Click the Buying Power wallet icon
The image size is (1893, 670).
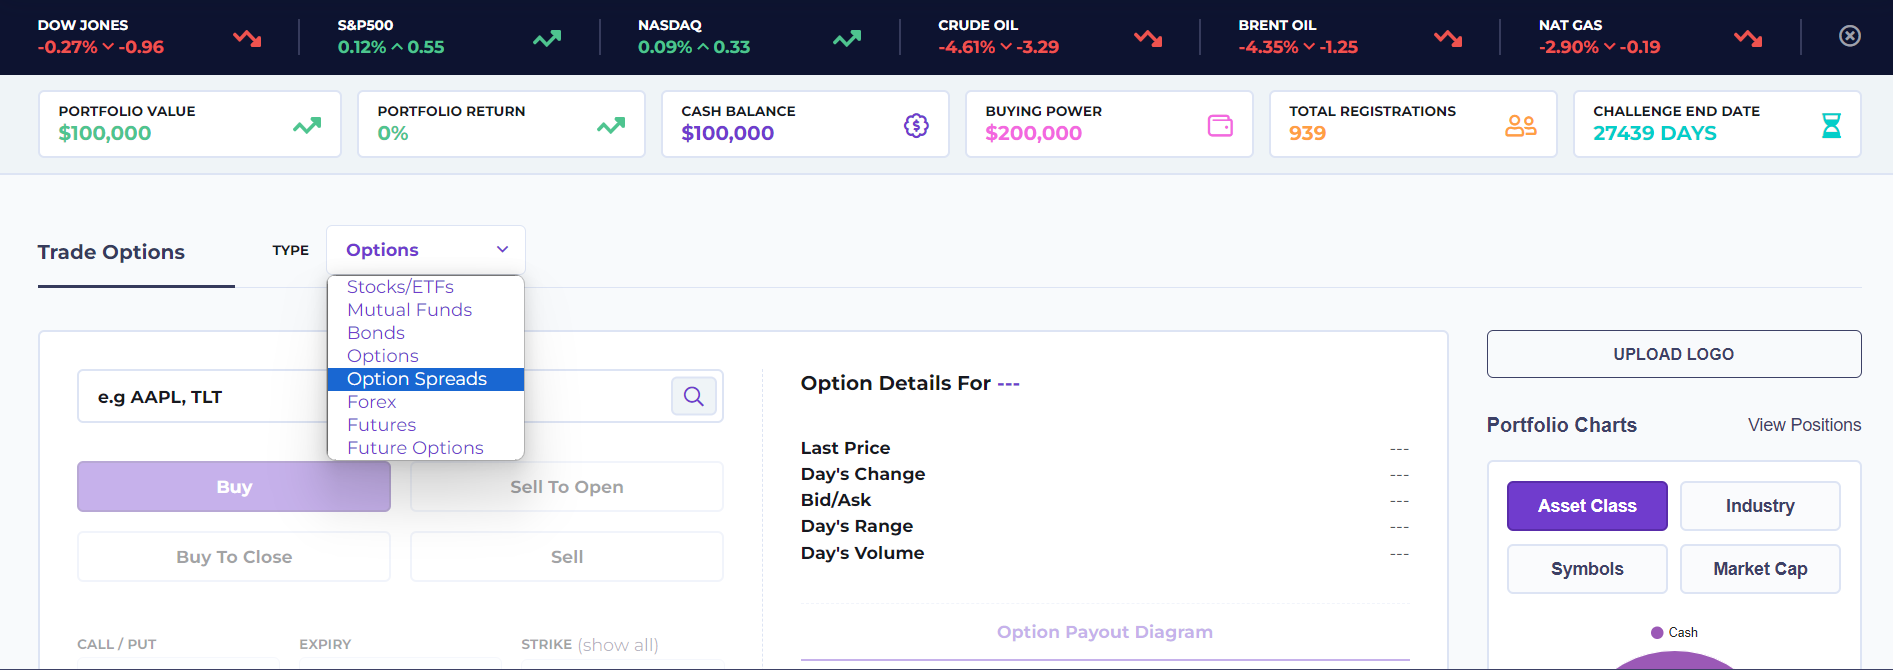[1220, 125]
